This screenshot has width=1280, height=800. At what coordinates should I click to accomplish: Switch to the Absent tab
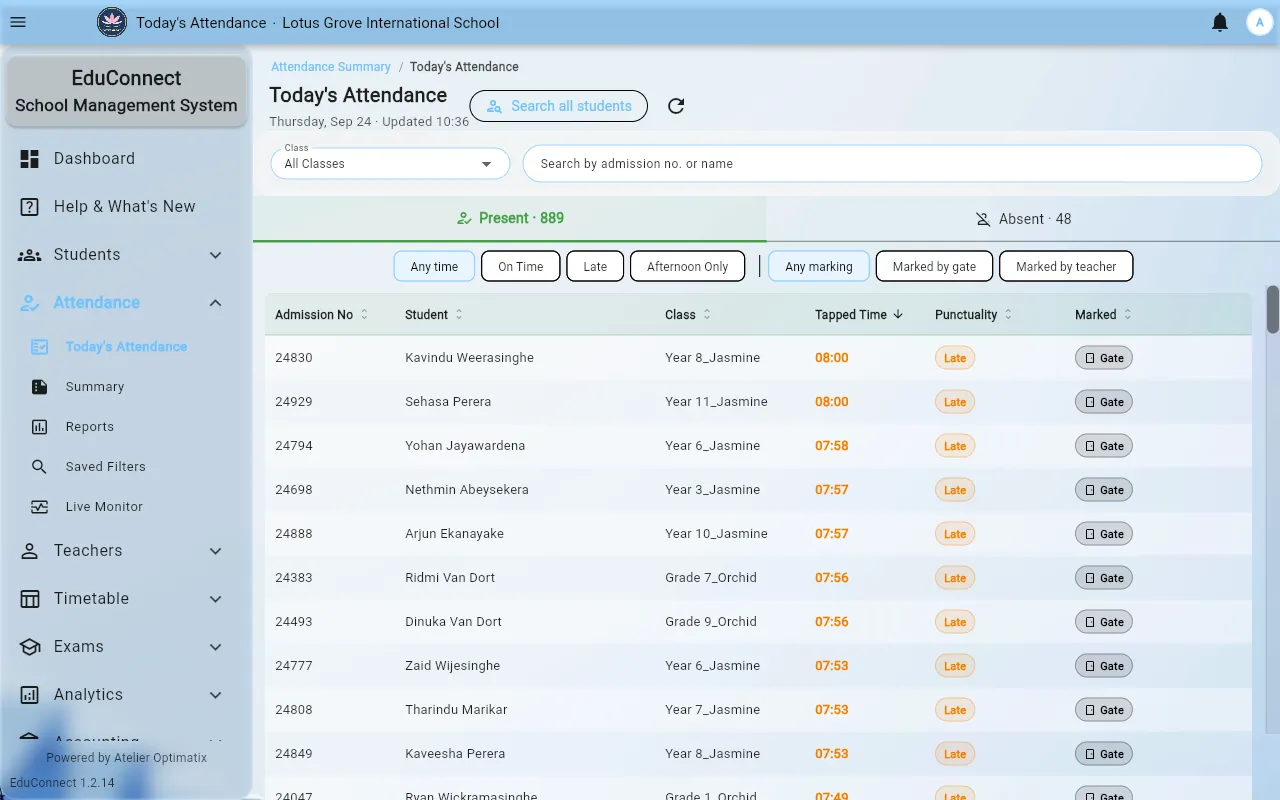tap(1023, 219)
